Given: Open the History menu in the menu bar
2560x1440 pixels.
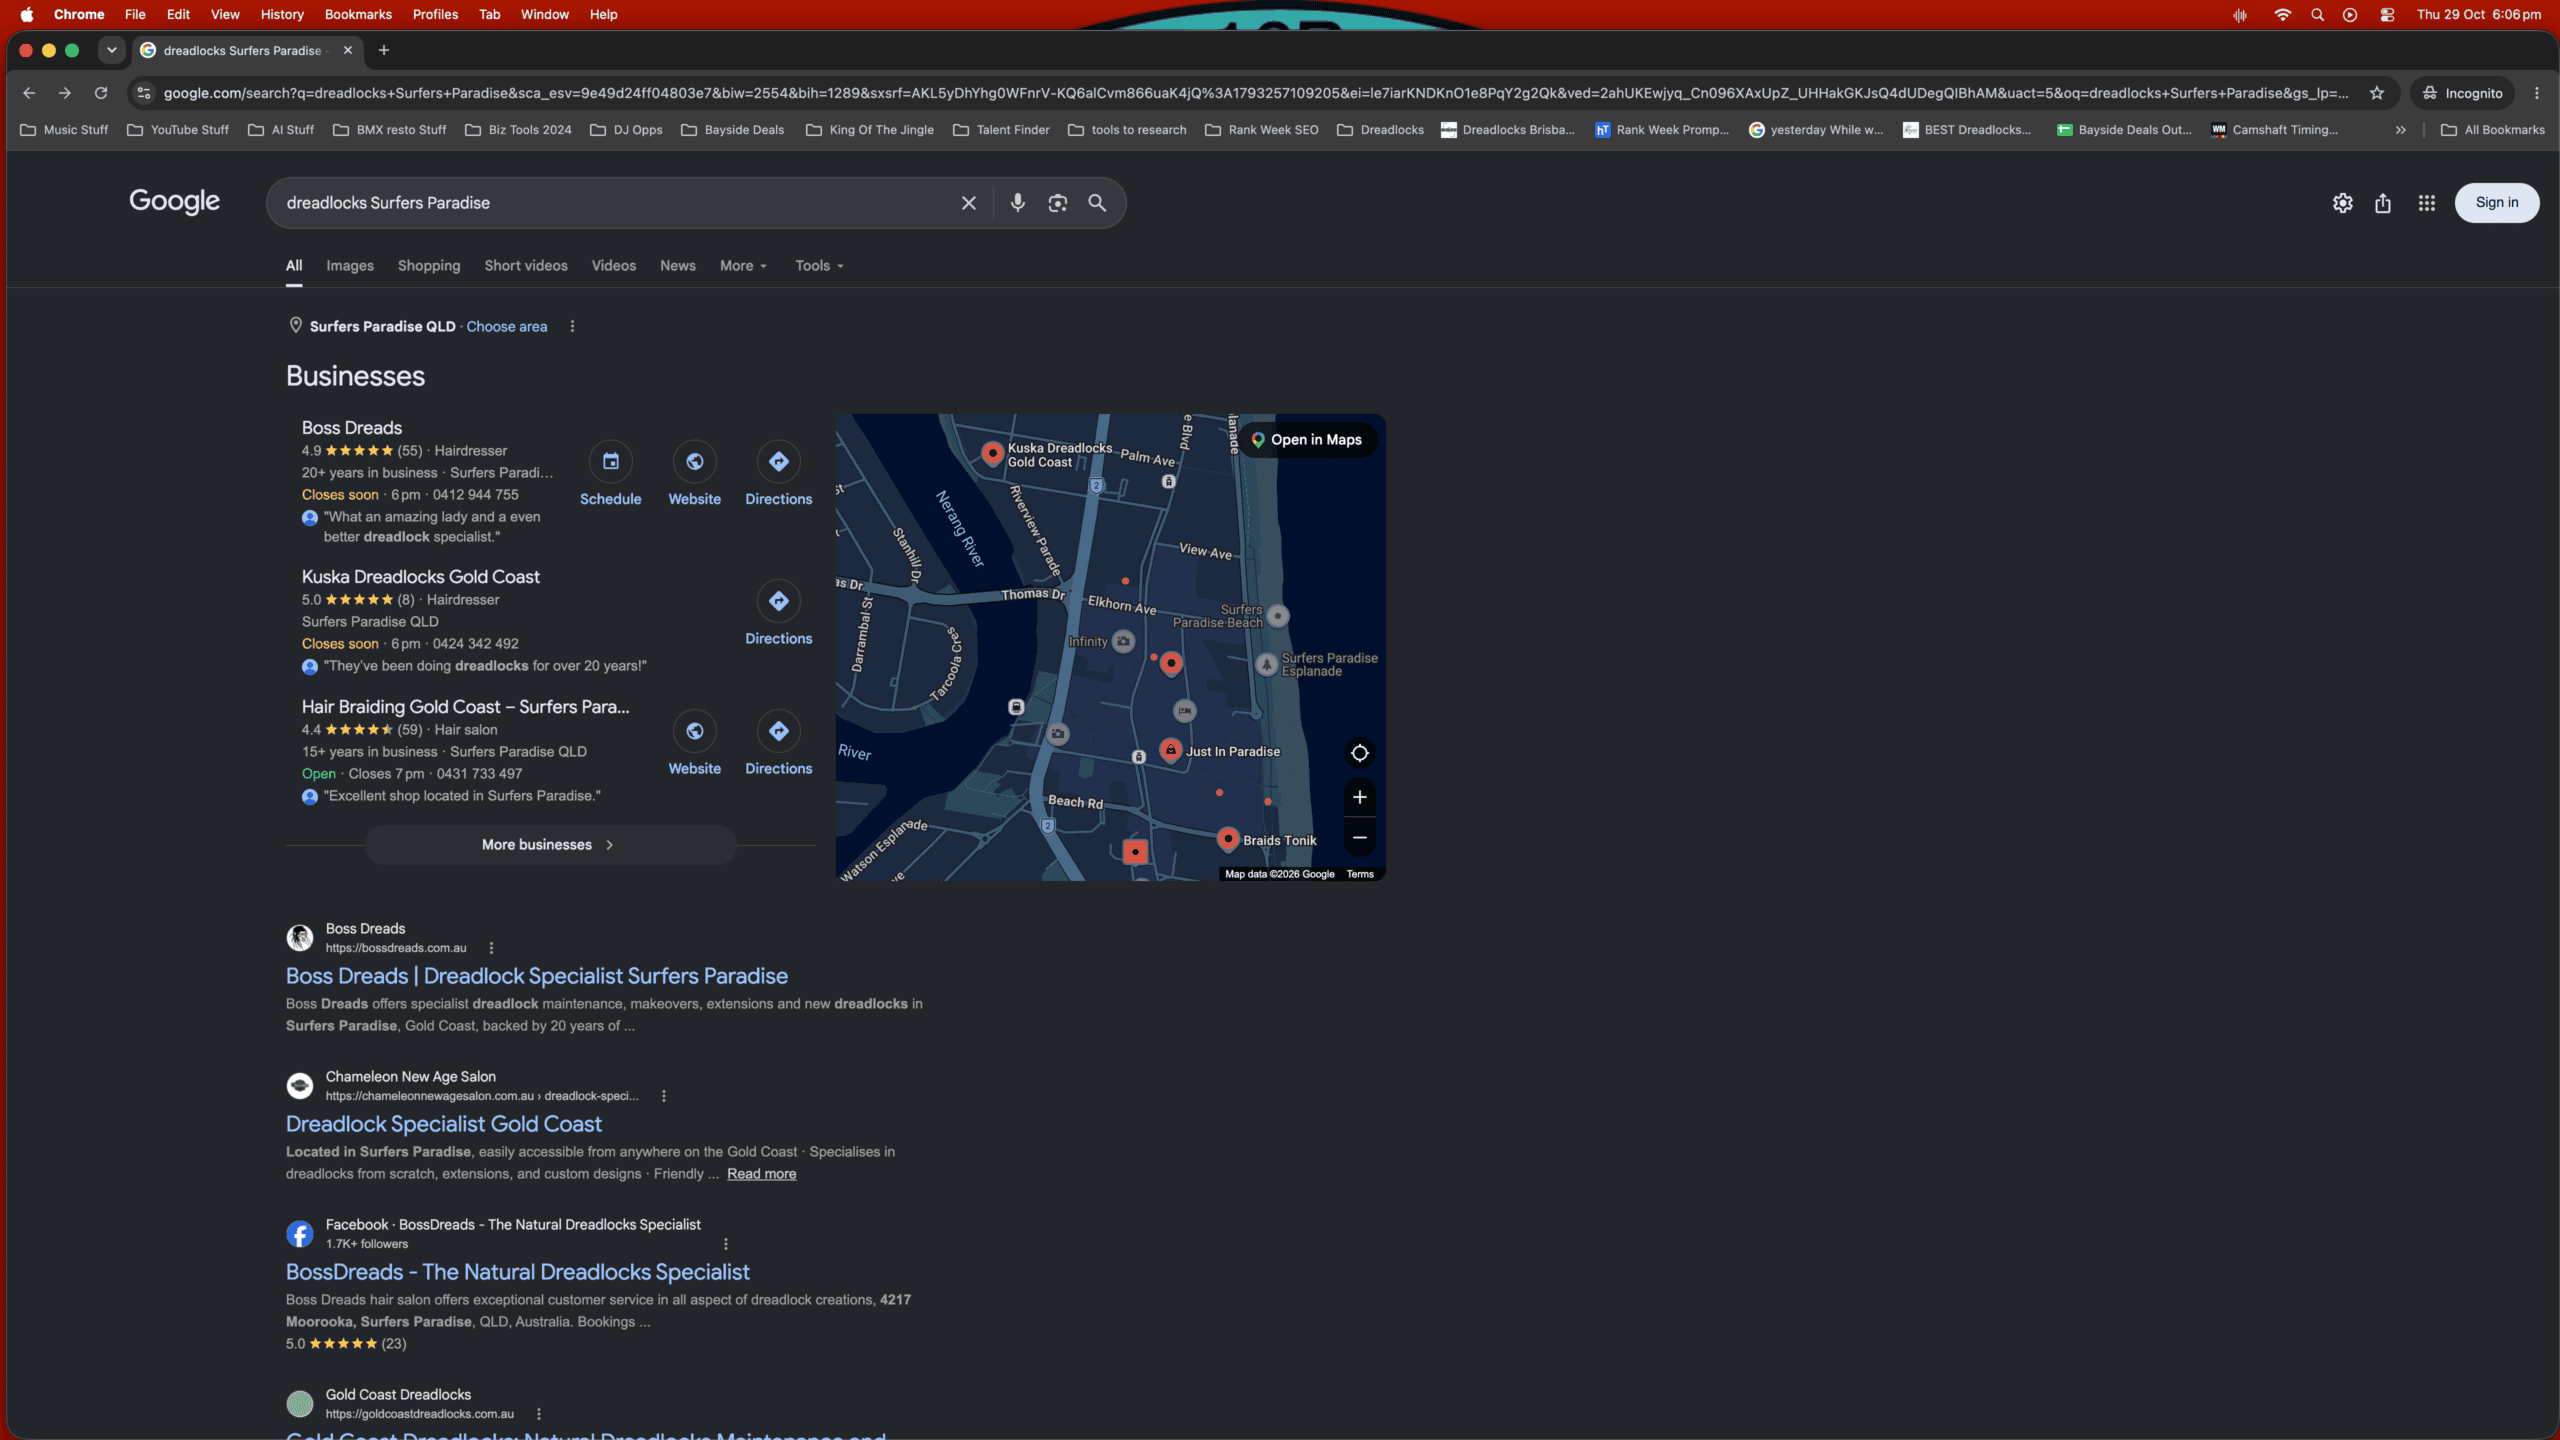Looking at the screenshot, I should pyautogui.click(x=282, y=15).
